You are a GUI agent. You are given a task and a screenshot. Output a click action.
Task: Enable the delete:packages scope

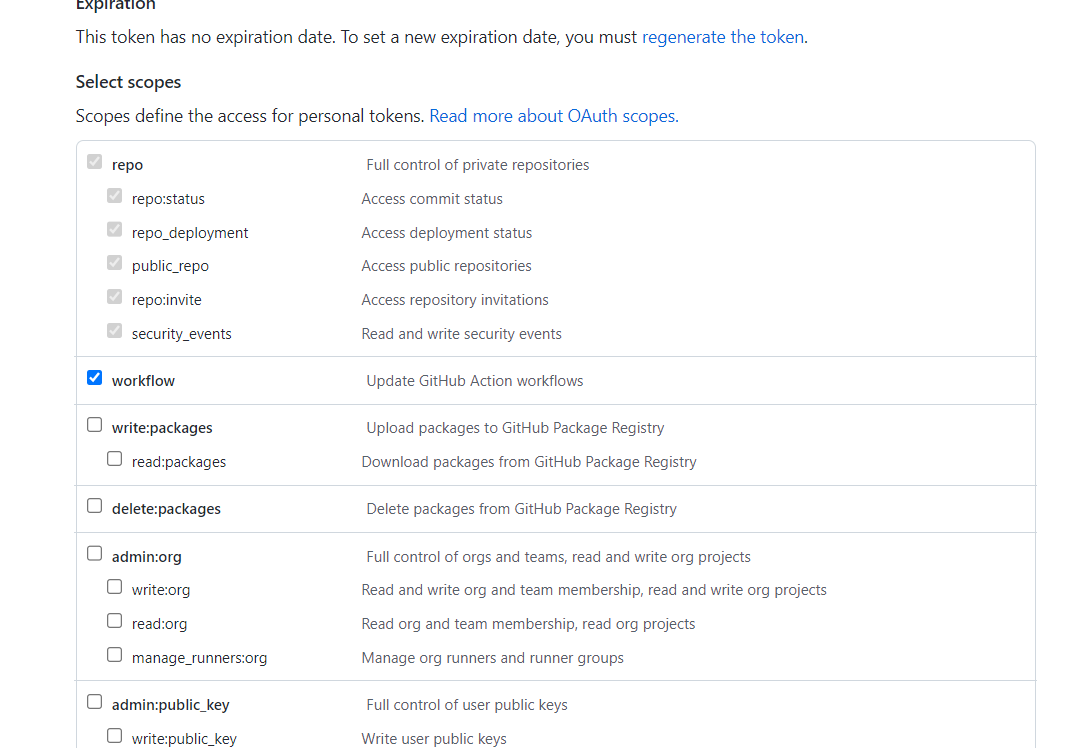(94, 505)
